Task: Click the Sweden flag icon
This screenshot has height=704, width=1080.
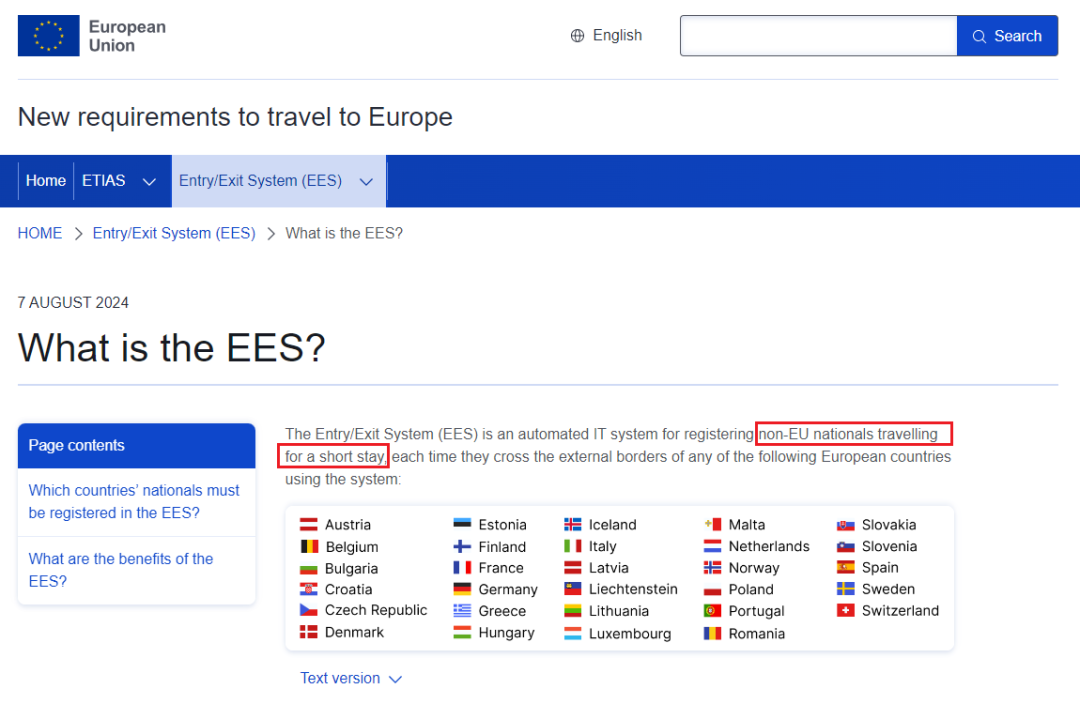Action: (x=846, y=589)
